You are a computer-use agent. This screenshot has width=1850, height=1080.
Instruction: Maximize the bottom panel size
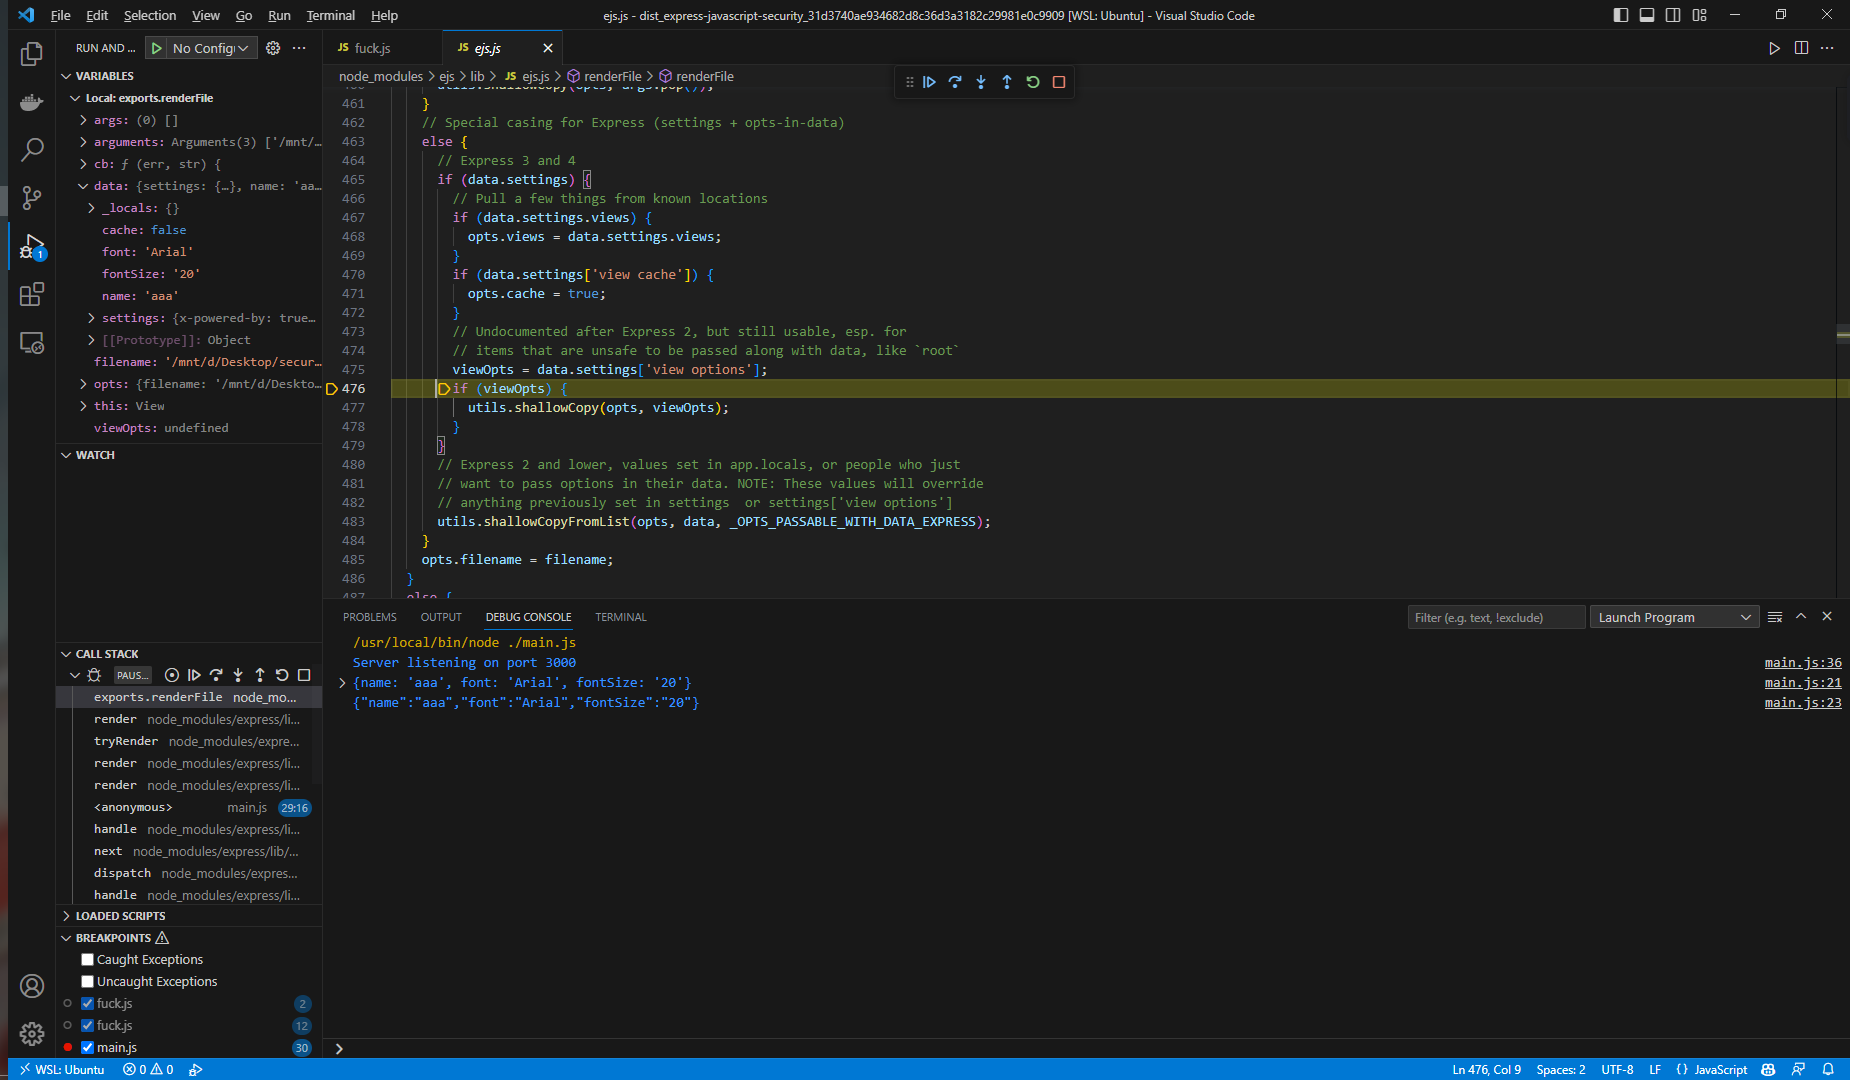point(1801,617)
